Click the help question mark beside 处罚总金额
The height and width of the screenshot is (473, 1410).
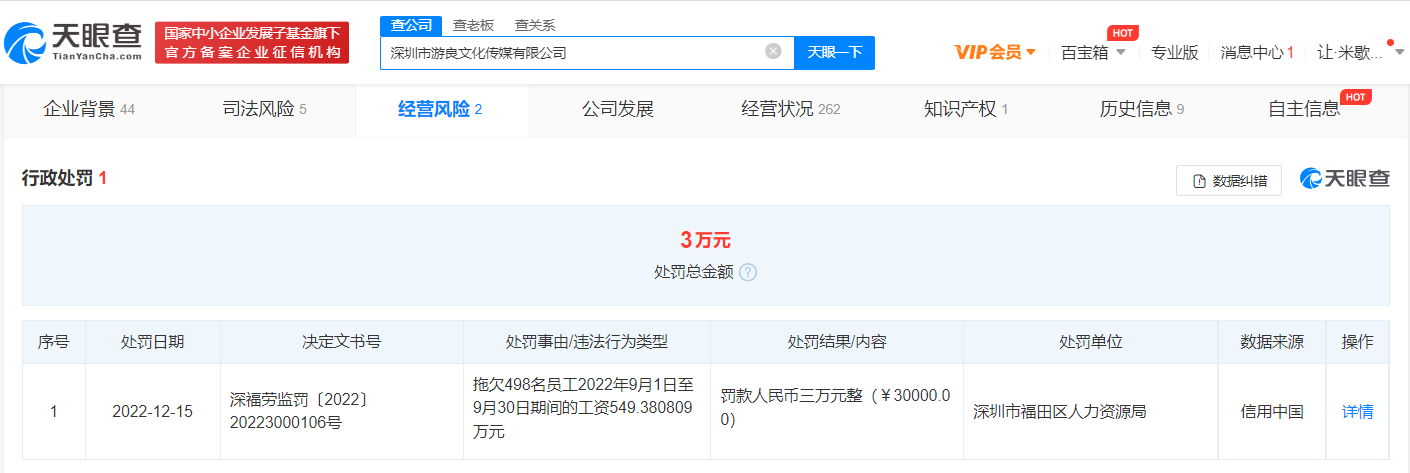pyautogui.click(x=748, y=272)
